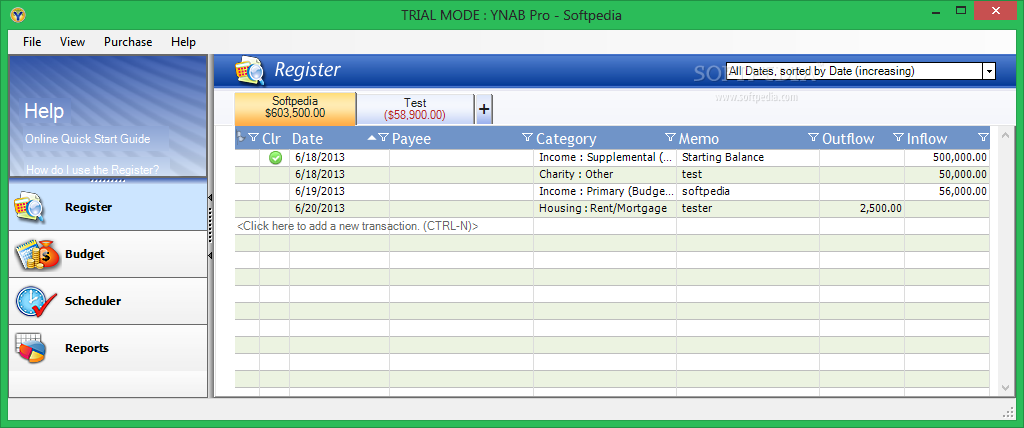Screen dimensions: 1024x428
Task: Click the Register header magnifier icon
Action: 250,71
